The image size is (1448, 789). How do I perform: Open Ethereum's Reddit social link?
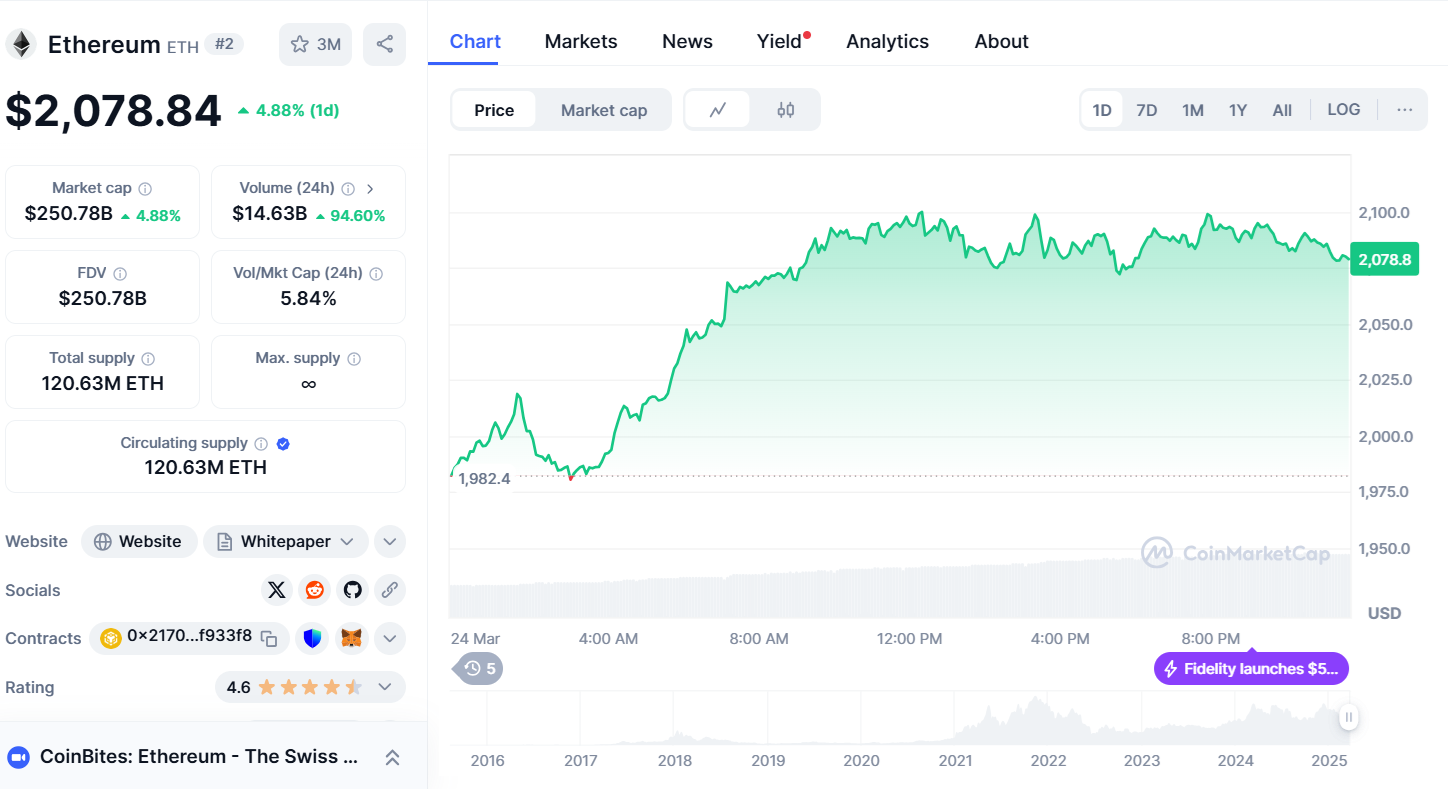(x=315, y=590)
